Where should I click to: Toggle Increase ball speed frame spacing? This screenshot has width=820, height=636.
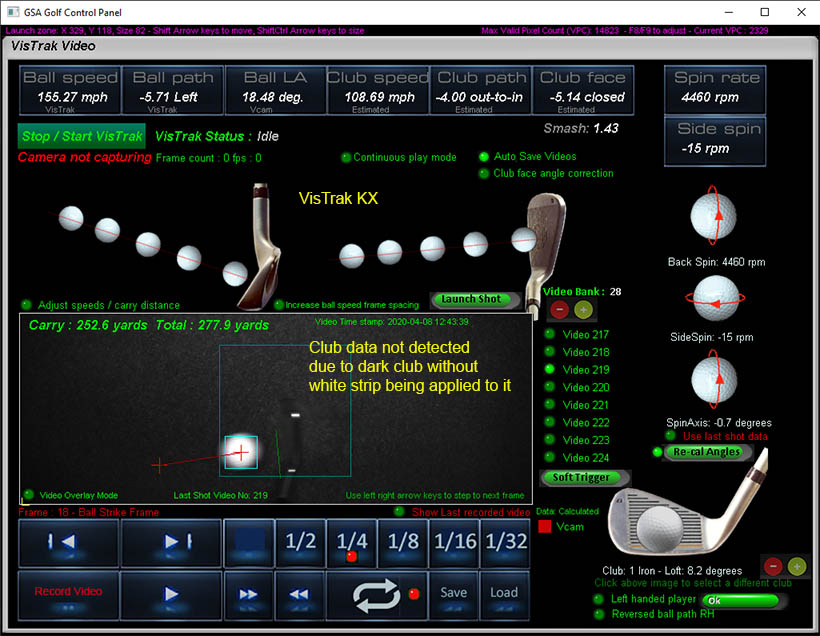[x=279, y=304]
